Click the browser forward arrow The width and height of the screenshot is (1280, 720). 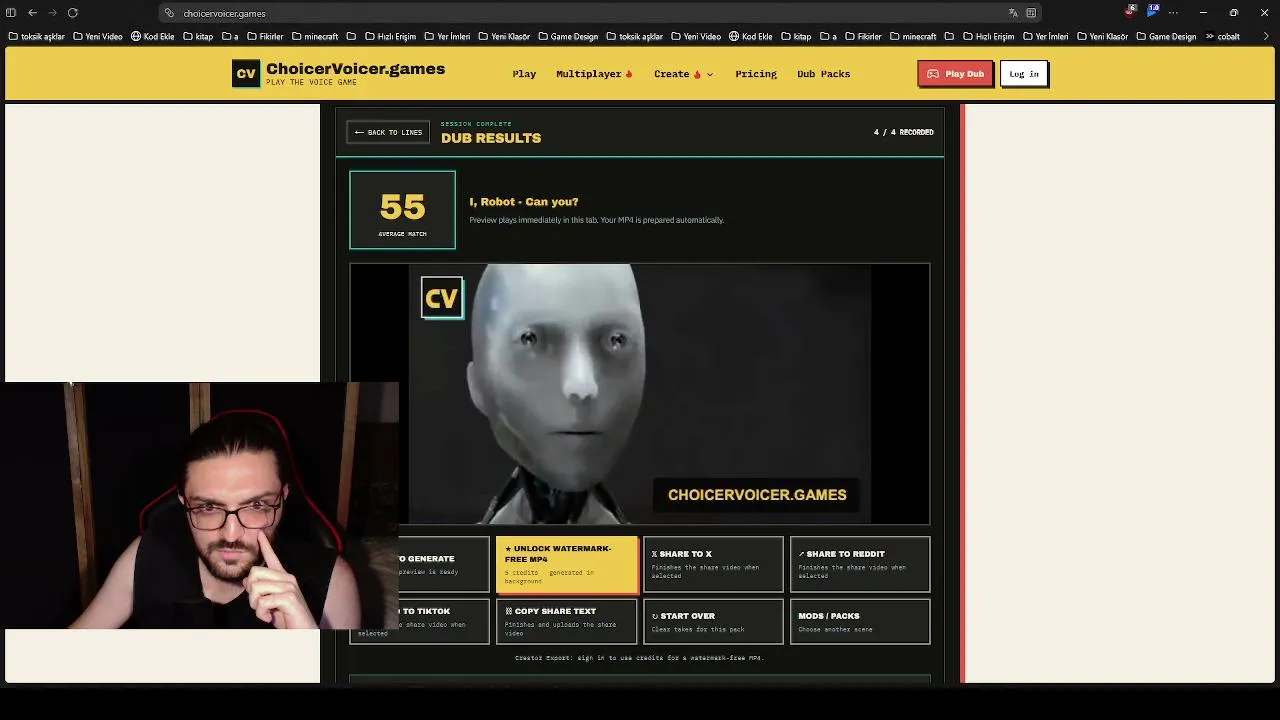coord(53,13)
